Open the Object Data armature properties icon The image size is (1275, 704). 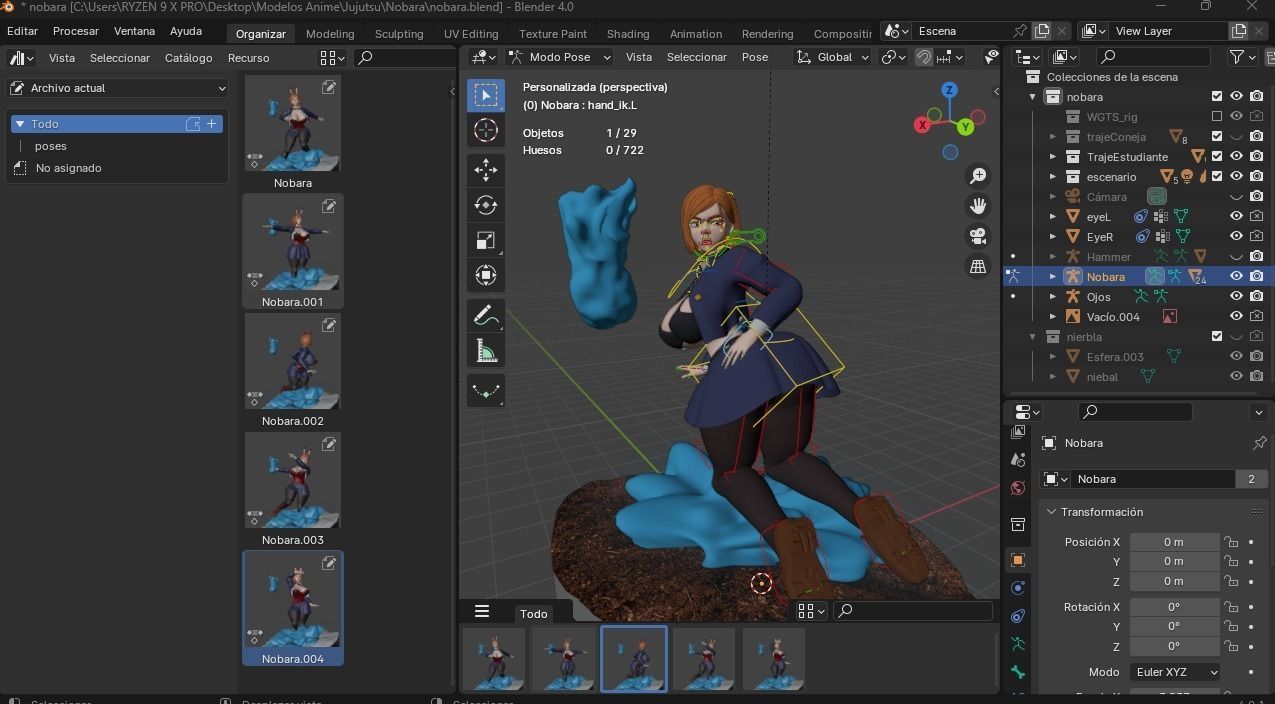coord(1018,644)
